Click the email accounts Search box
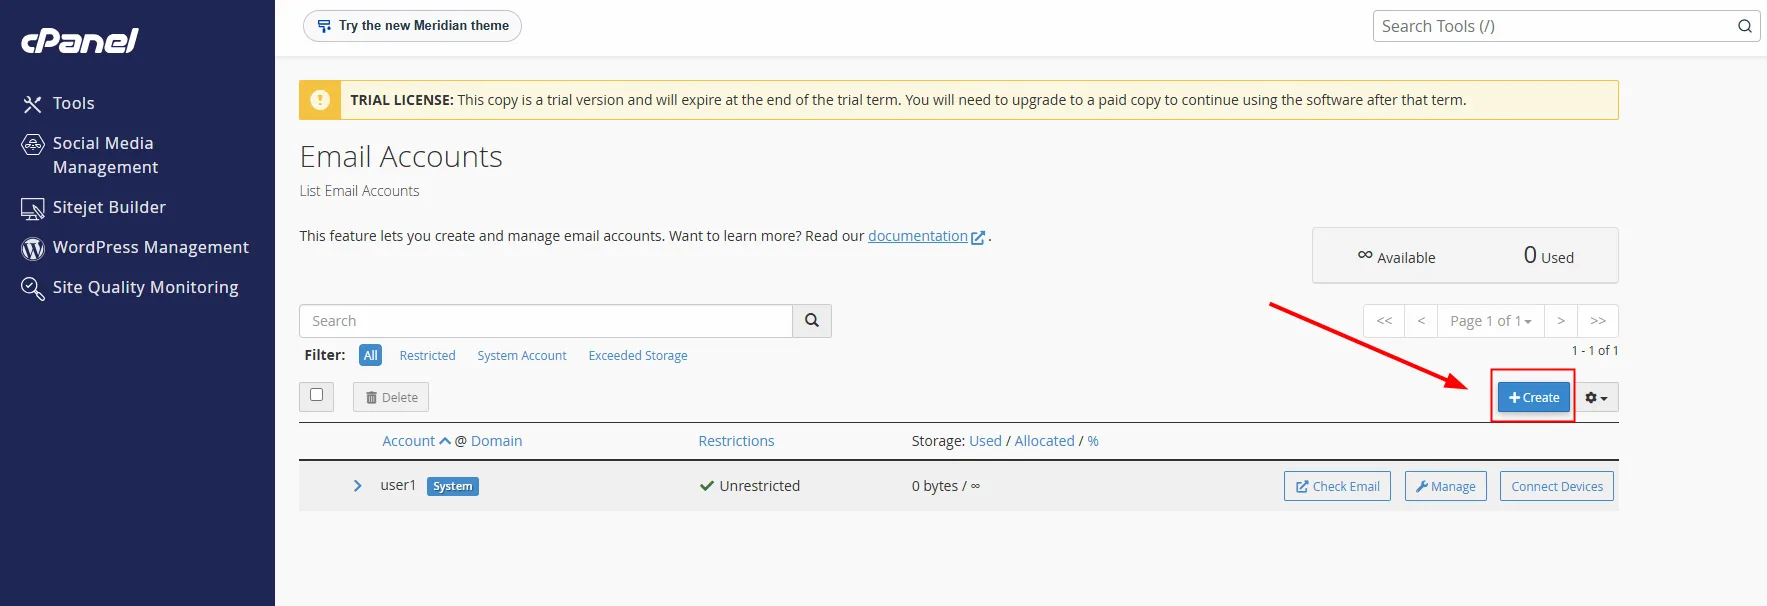Viewport: 1767px width, 606px height. 546,321
